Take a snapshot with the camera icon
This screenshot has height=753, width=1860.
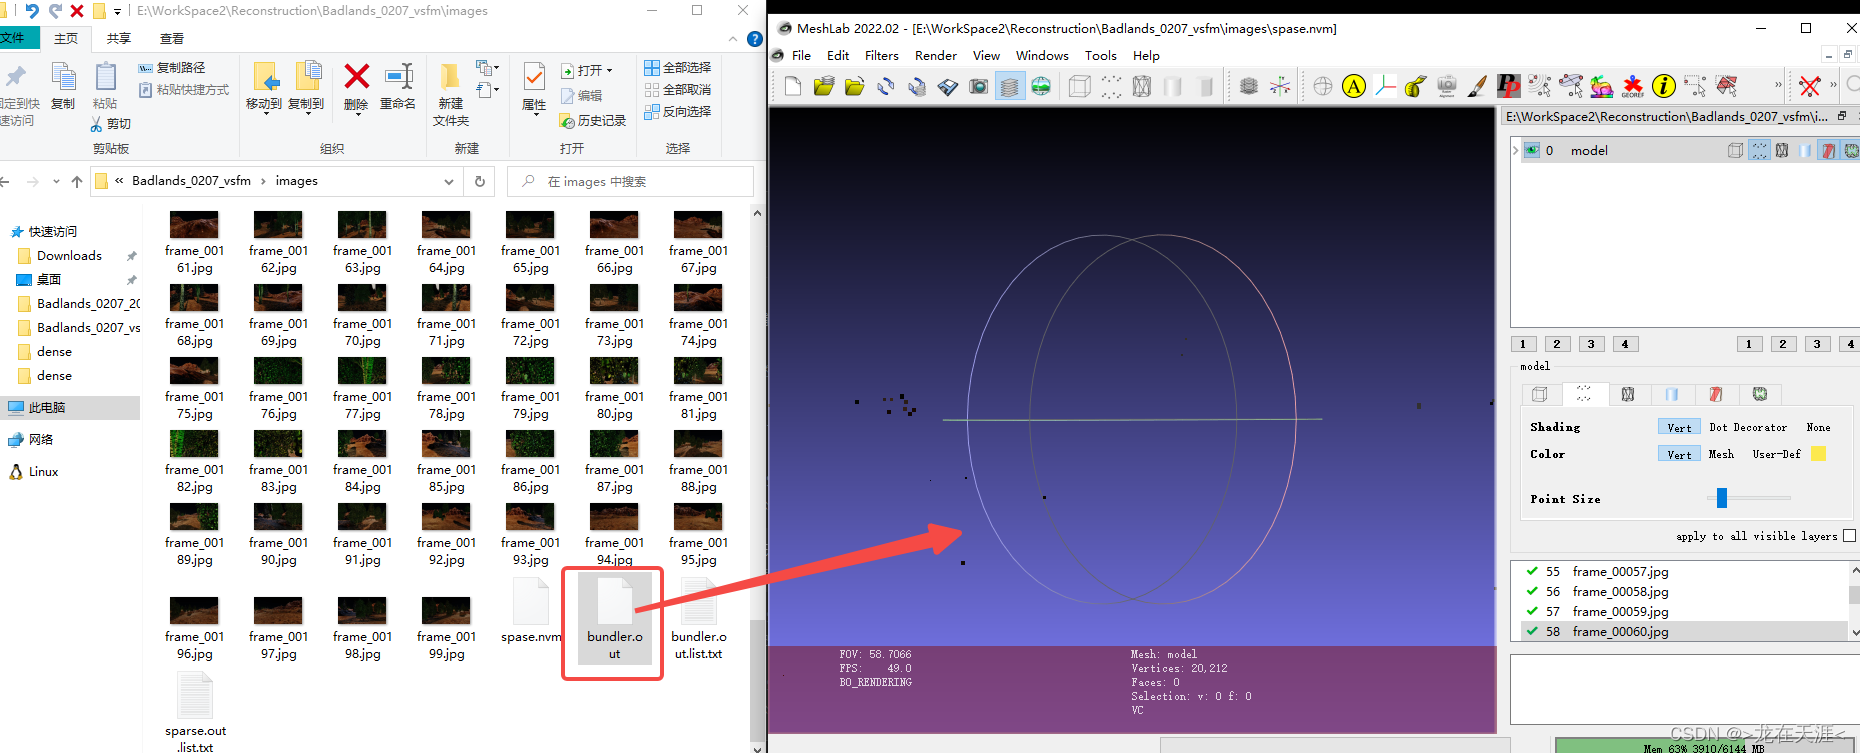pos(978,86)
